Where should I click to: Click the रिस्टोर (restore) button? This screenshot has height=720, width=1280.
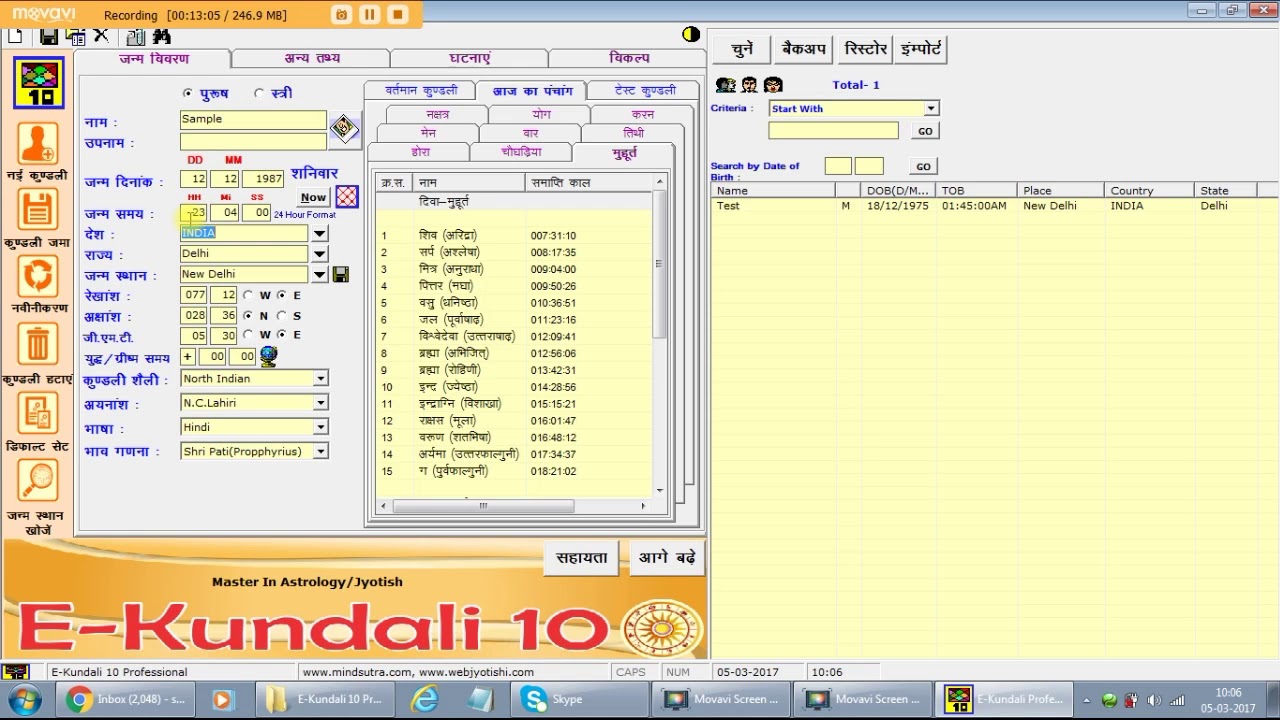click(865, 49)
